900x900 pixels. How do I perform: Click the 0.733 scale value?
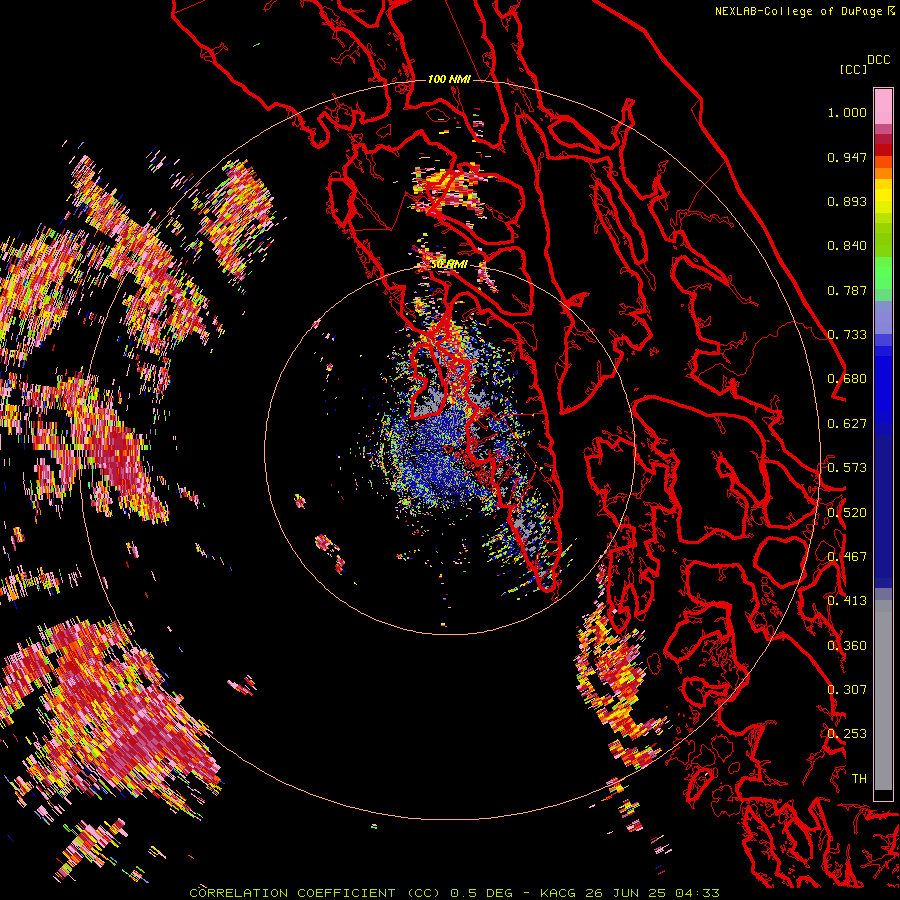point(847,335)
